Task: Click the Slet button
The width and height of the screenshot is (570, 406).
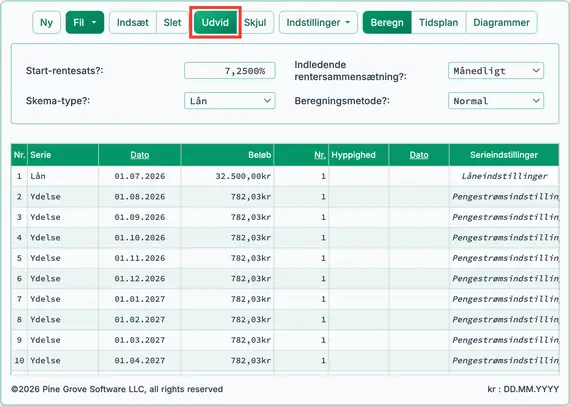Action: (x=172, y=23)
